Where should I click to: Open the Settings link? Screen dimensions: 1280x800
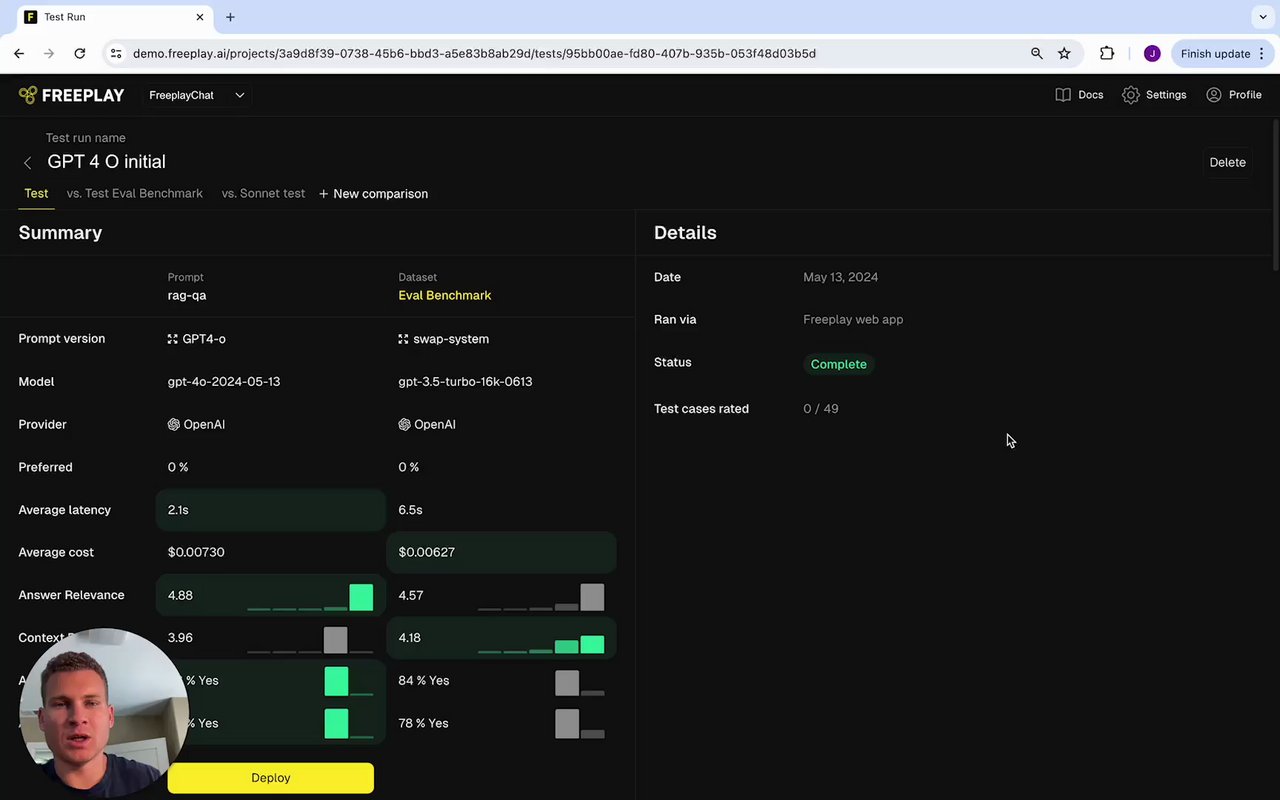coord(1155,95)
